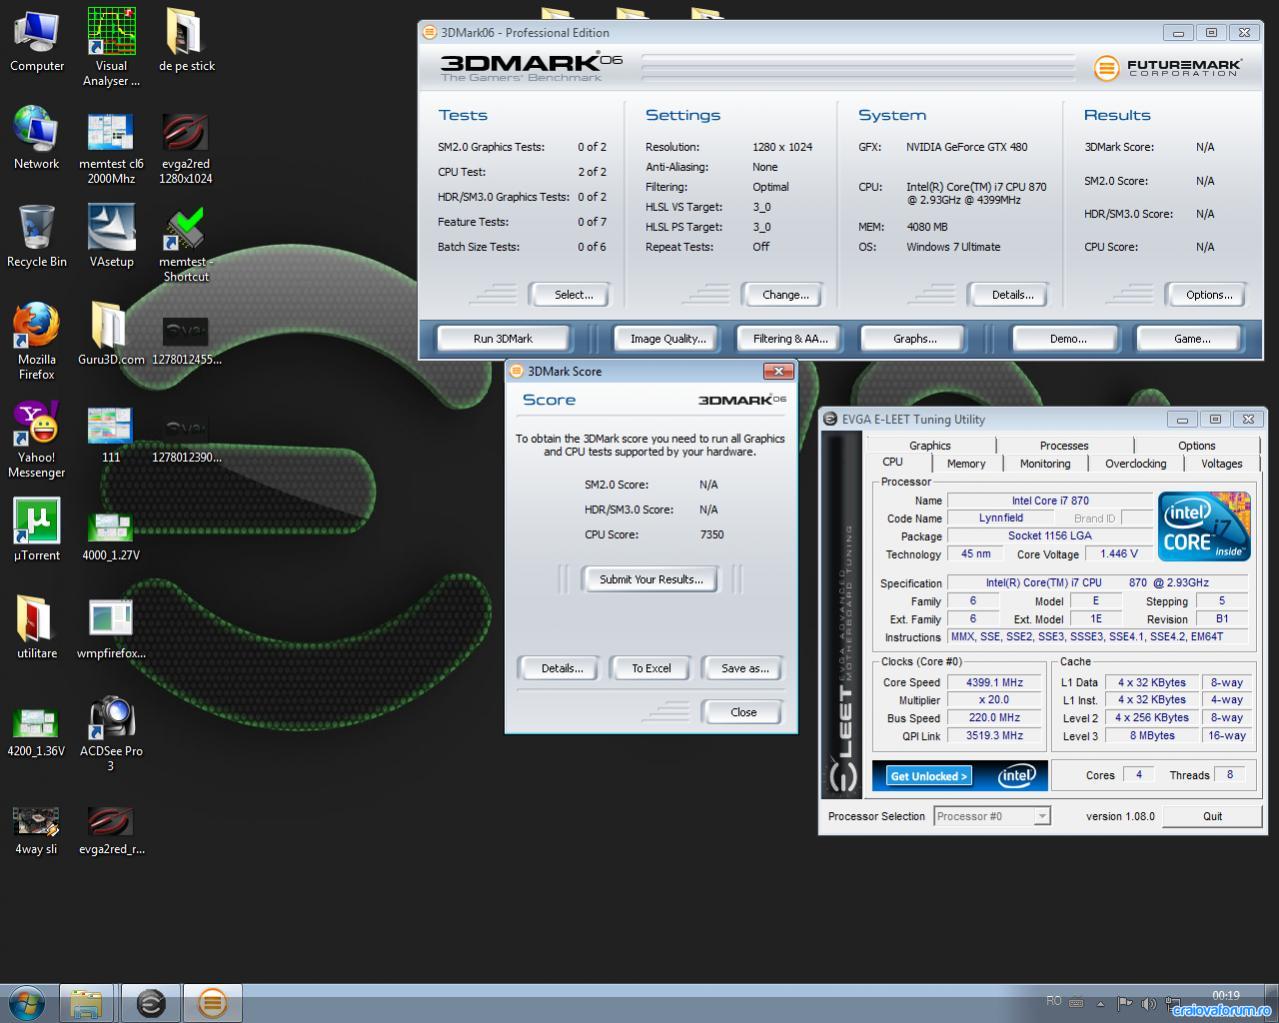The width and height of the screenshot is (1279, 1023).
Task: Open Image Quality settings in 3DMark06
Action: click(668, 338)
